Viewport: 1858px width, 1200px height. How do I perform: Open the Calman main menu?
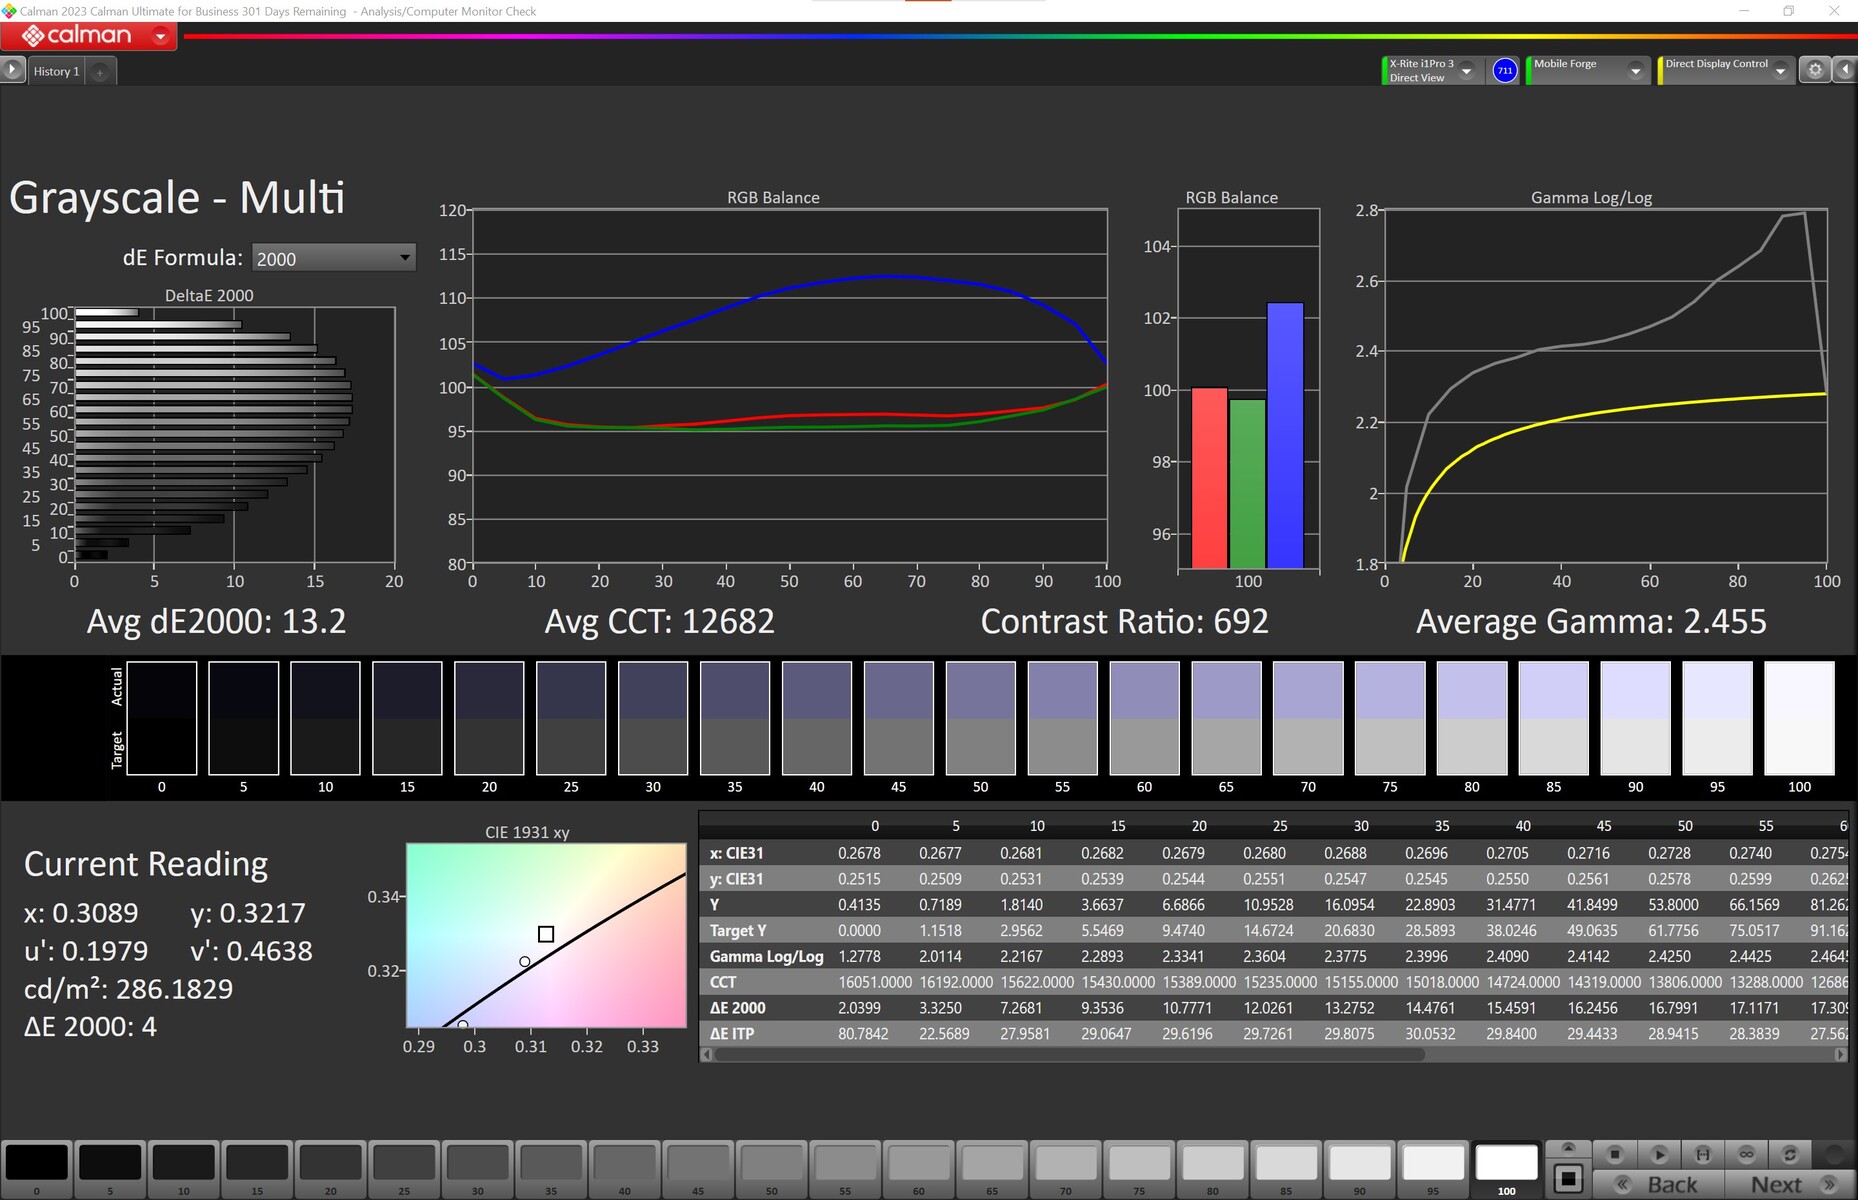tap(160, 36)
